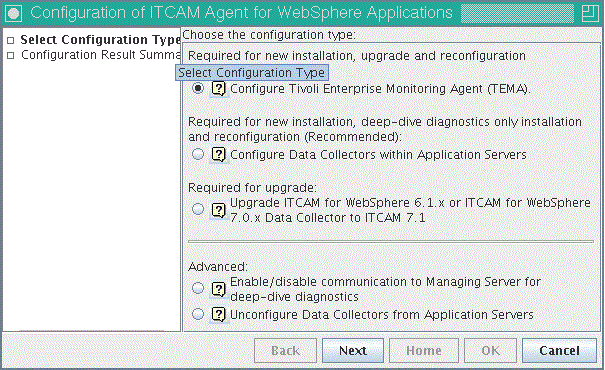605x370 pixels.
Task: Click the OK button
Action: click(x=490, y=351)
